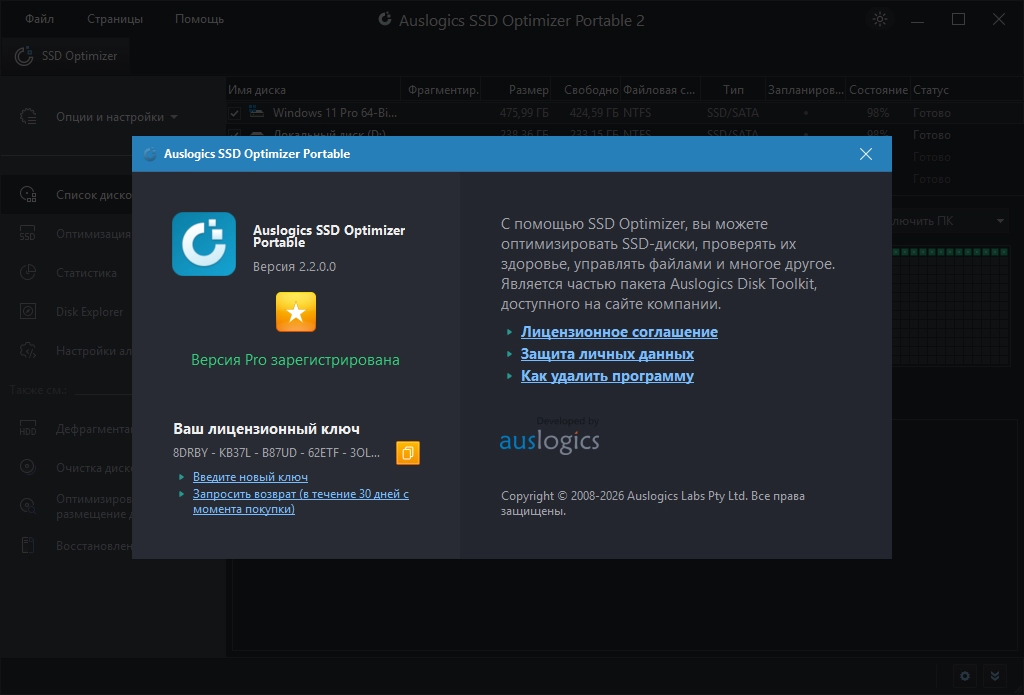Image resolution: width=1024 pixels, height=695 pixels.
Task: Click the '475,99 ГБ' size cell
Action: pos(524,113)
